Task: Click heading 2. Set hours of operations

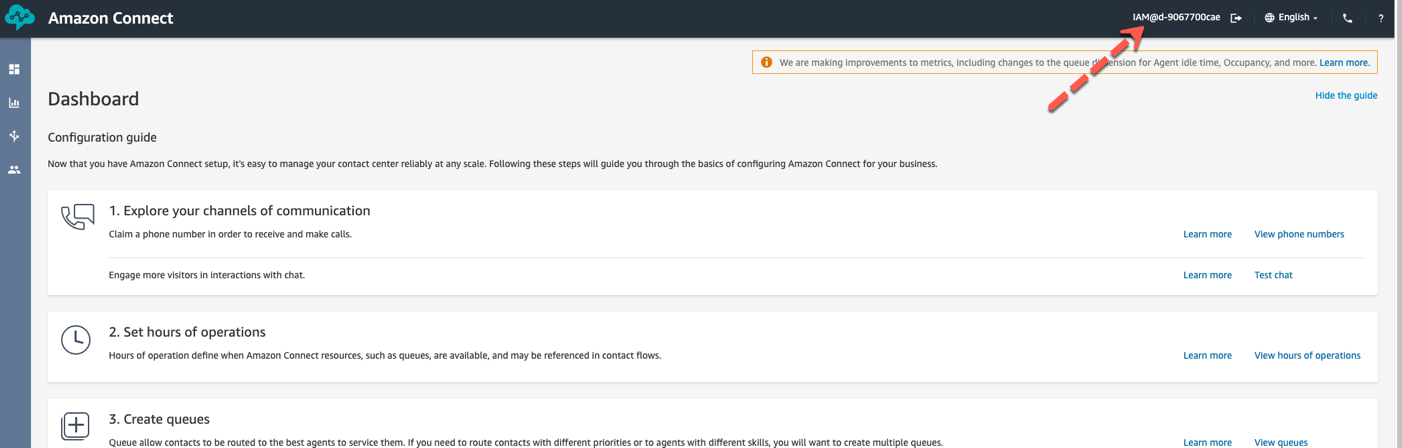Action: pos(187,332)
